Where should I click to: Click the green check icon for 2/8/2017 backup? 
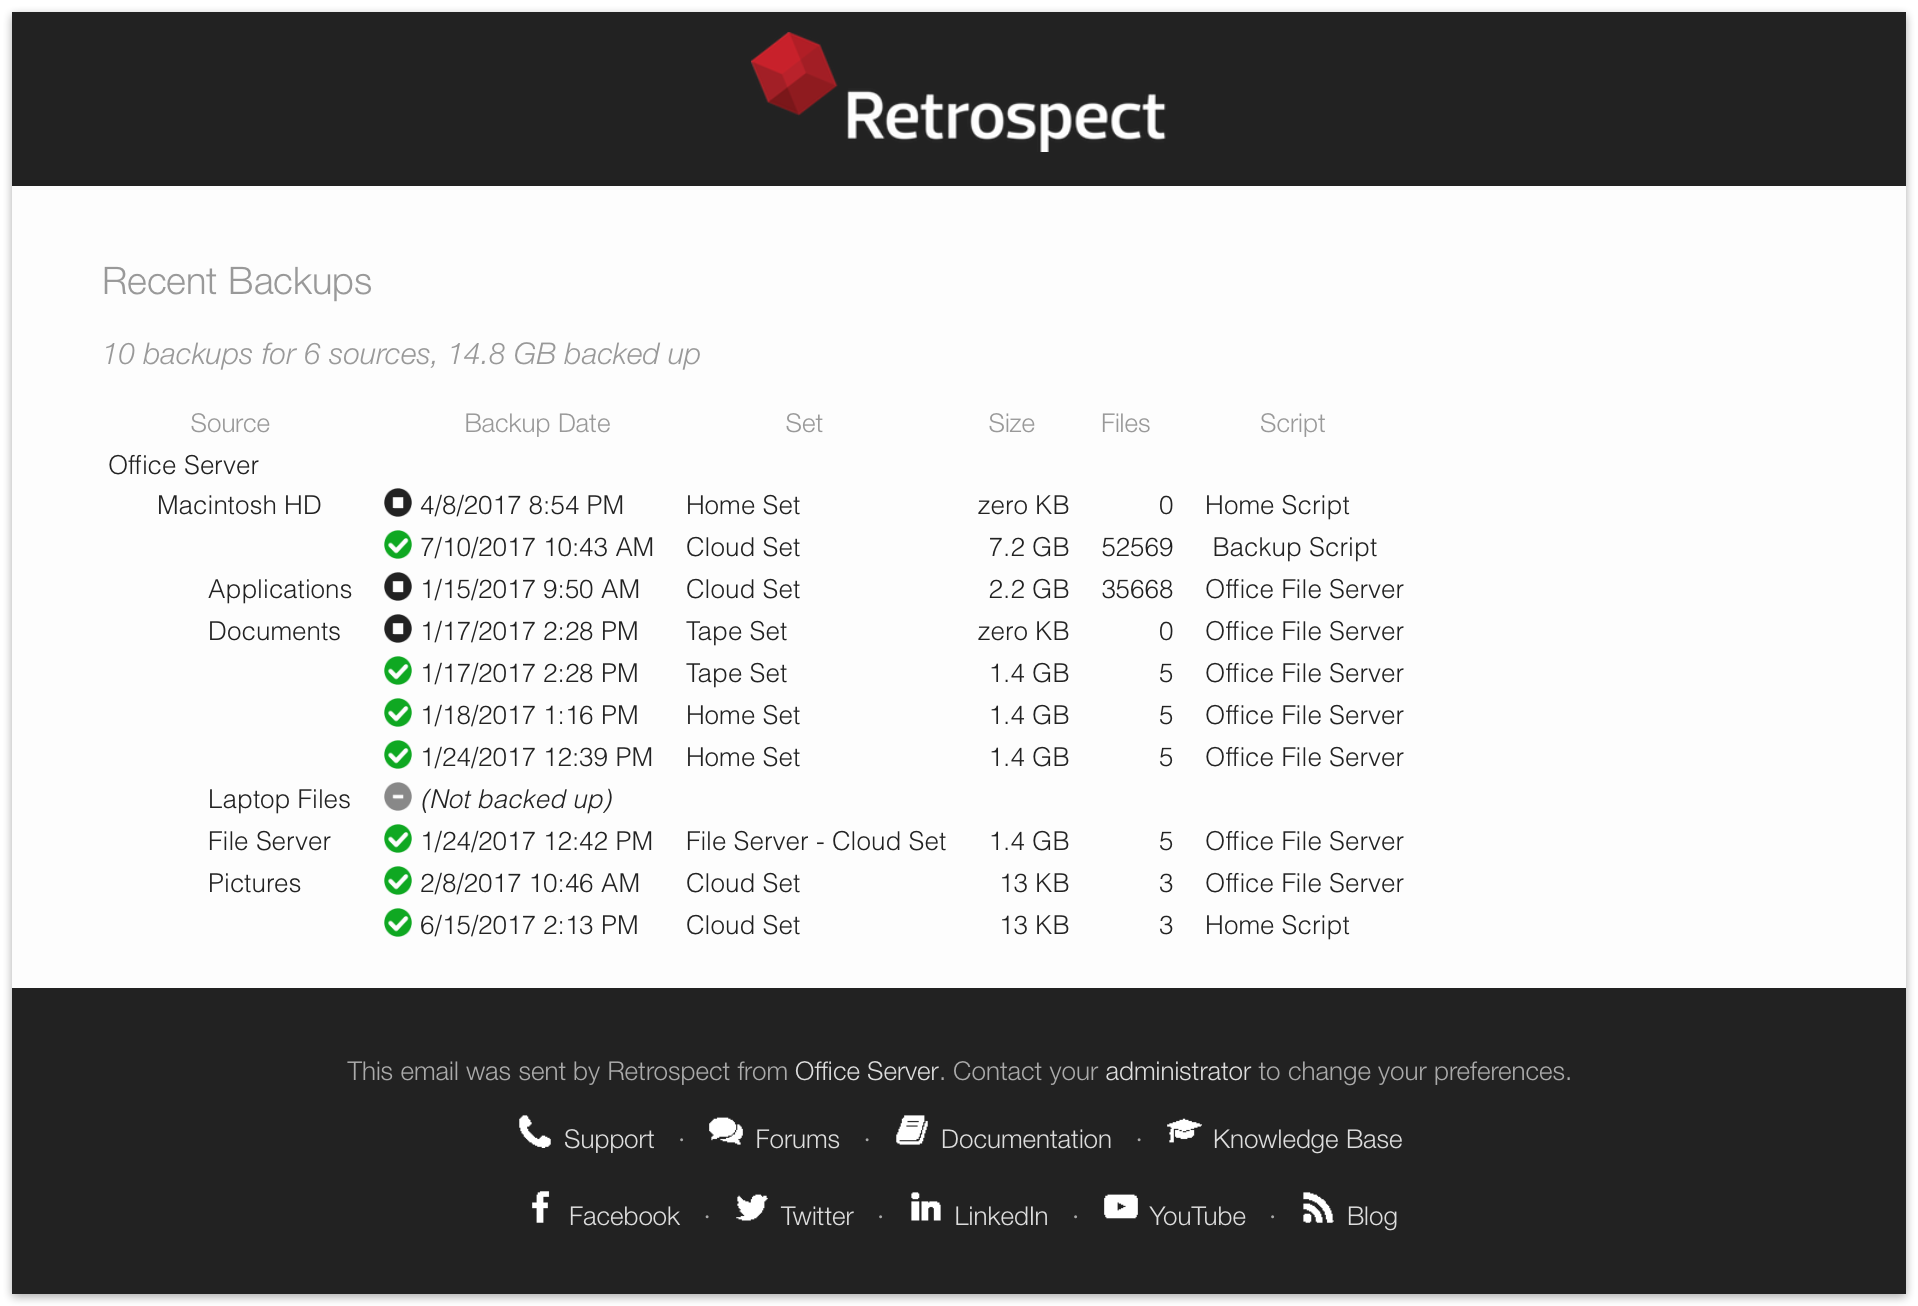point(398,880)
